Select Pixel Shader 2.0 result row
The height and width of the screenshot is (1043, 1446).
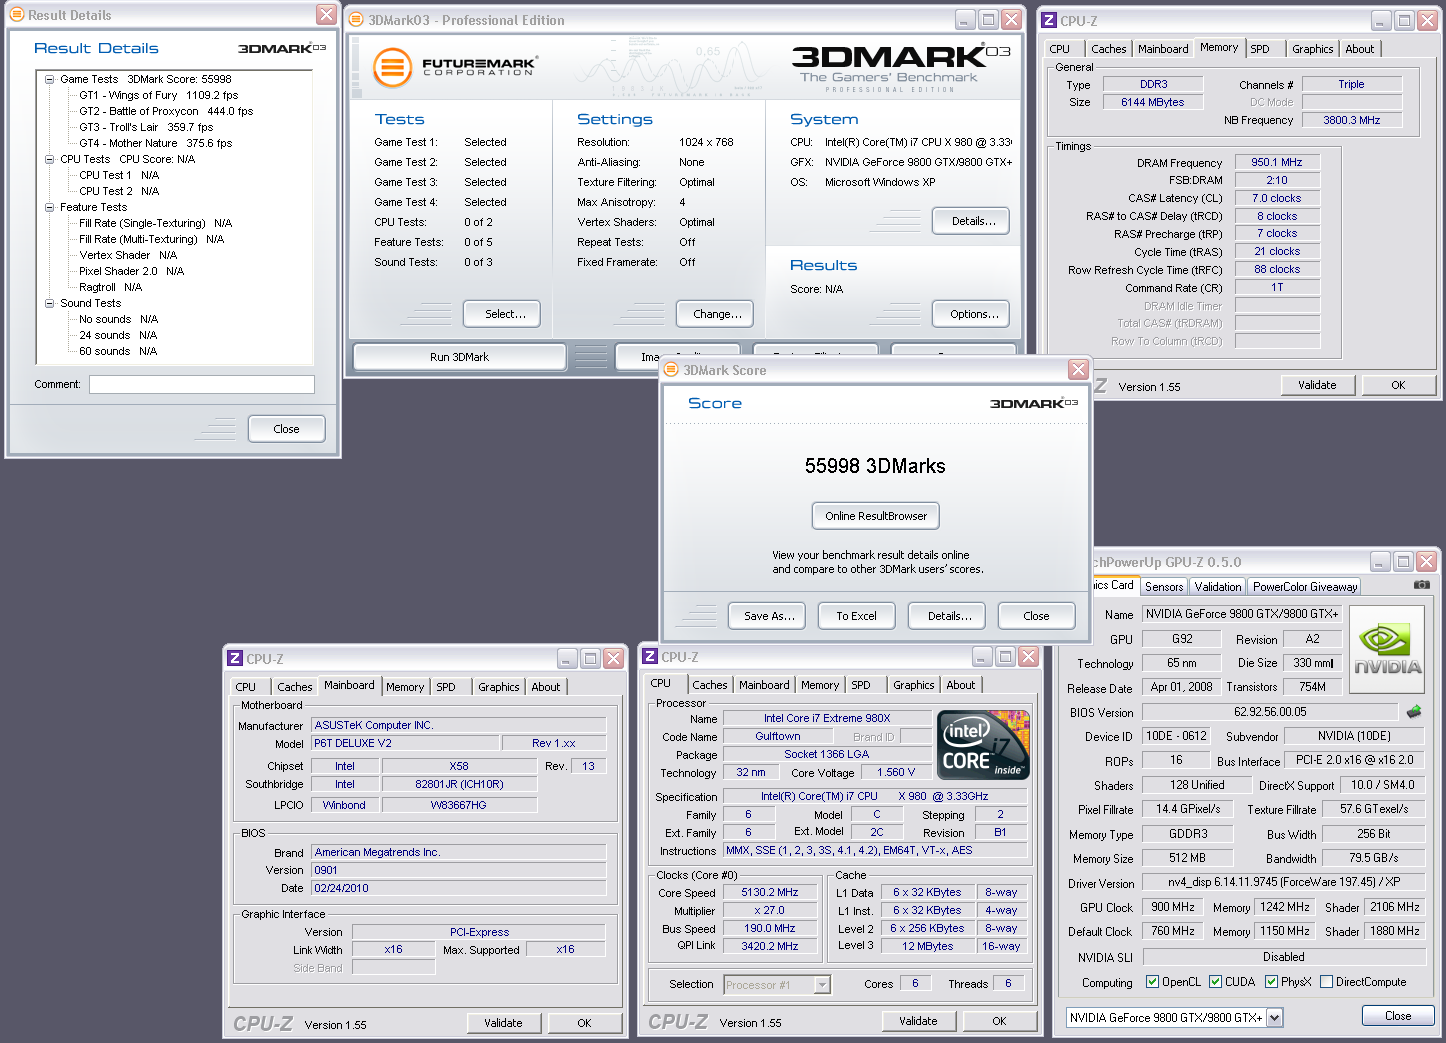point(132,271)
